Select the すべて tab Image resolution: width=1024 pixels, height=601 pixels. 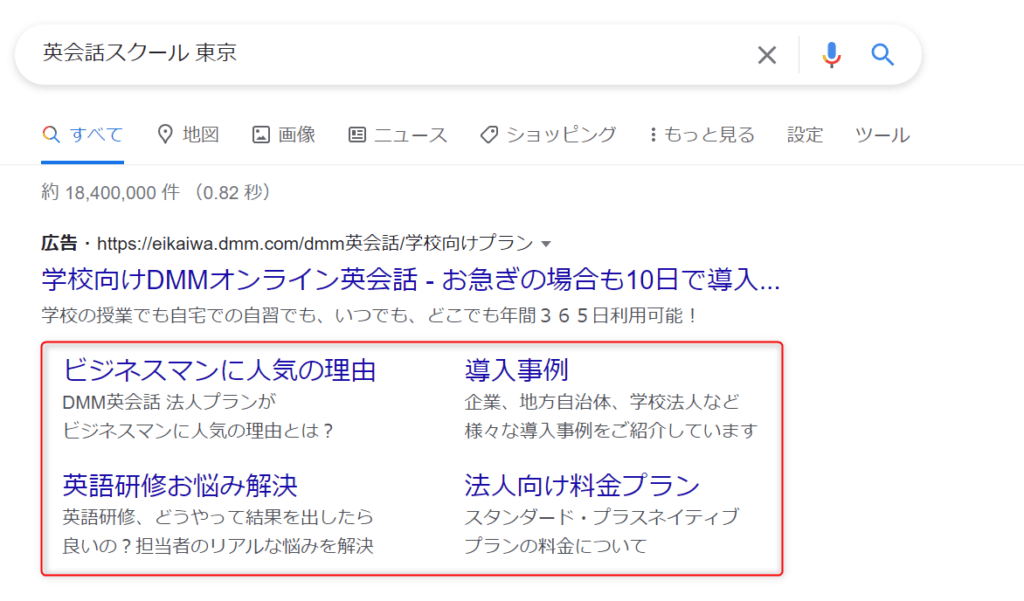pyautogui.click(x=83, y=135)
